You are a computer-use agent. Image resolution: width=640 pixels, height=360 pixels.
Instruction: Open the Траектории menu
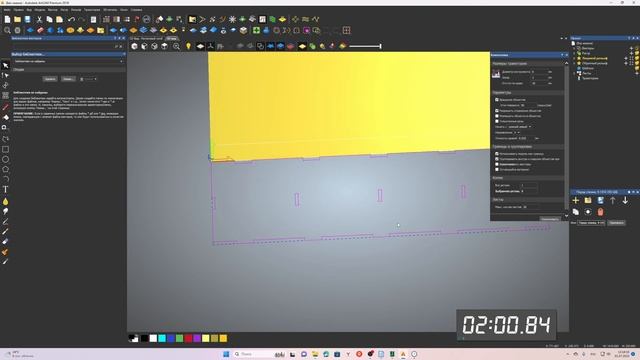pyautogui.click(x=92, y=10)
